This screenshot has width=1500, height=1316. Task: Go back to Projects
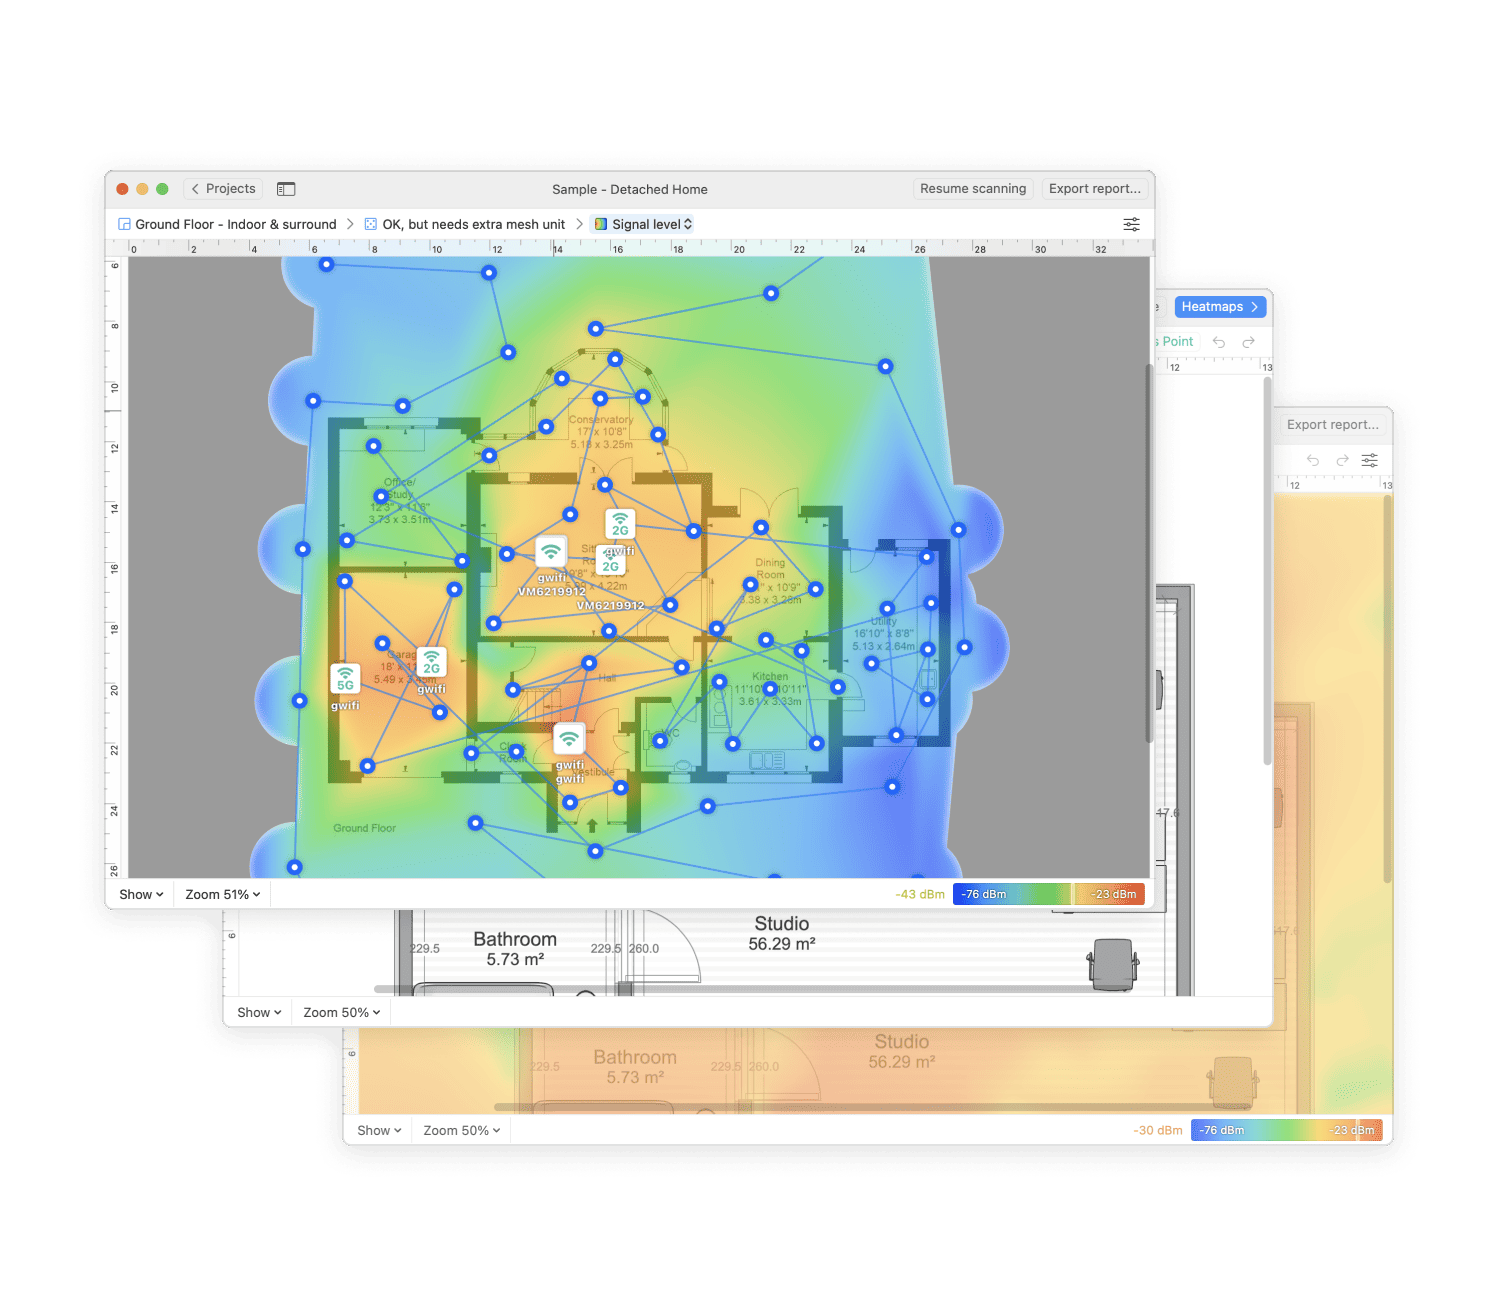(222, 189)
